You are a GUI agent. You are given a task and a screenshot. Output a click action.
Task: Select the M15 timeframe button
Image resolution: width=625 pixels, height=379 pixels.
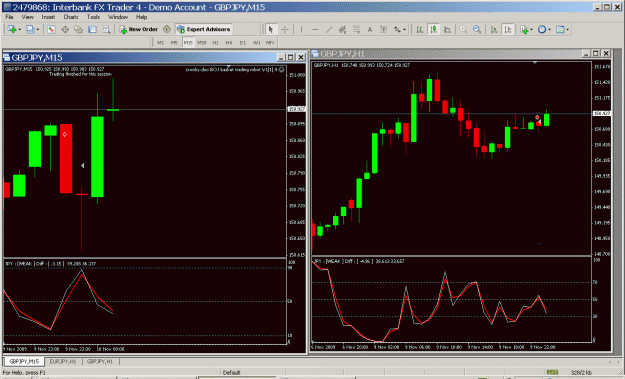tap(188, 42)
